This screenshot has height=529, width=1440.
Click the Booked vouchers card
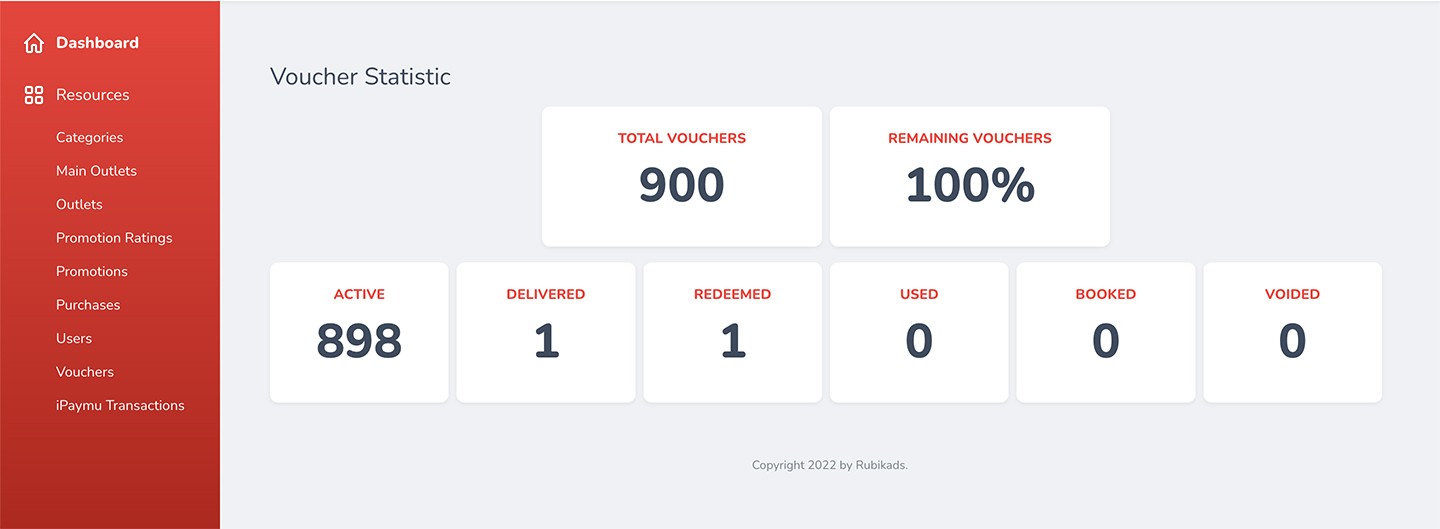pos(1106,332)
